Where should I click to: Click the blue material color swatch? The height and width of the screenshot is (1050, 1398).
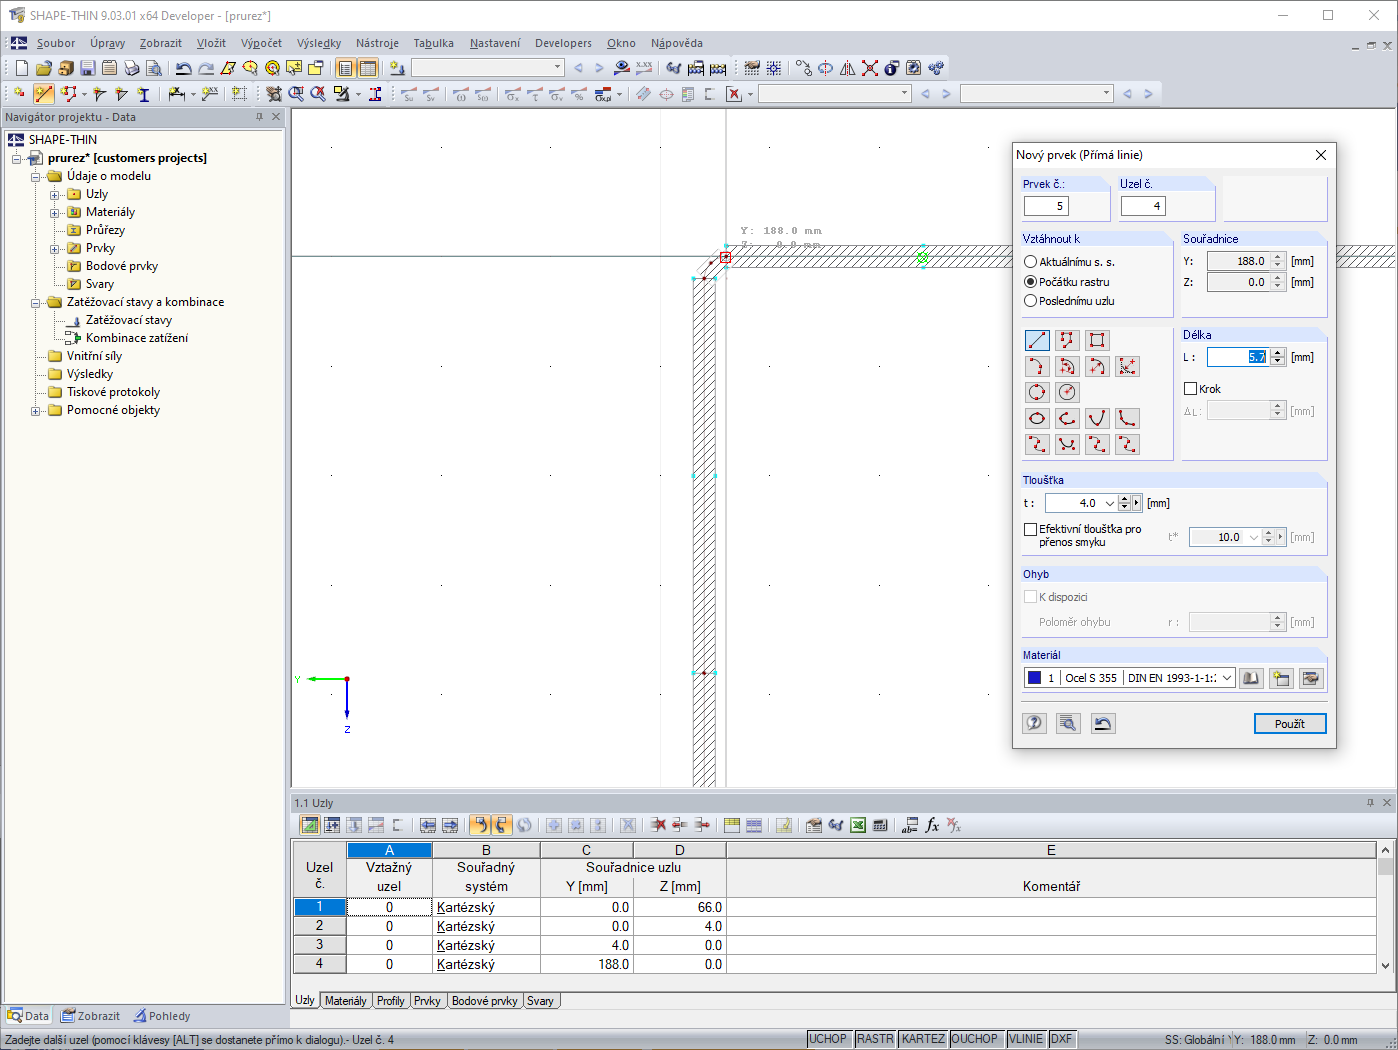click(x=1034, y=678)
